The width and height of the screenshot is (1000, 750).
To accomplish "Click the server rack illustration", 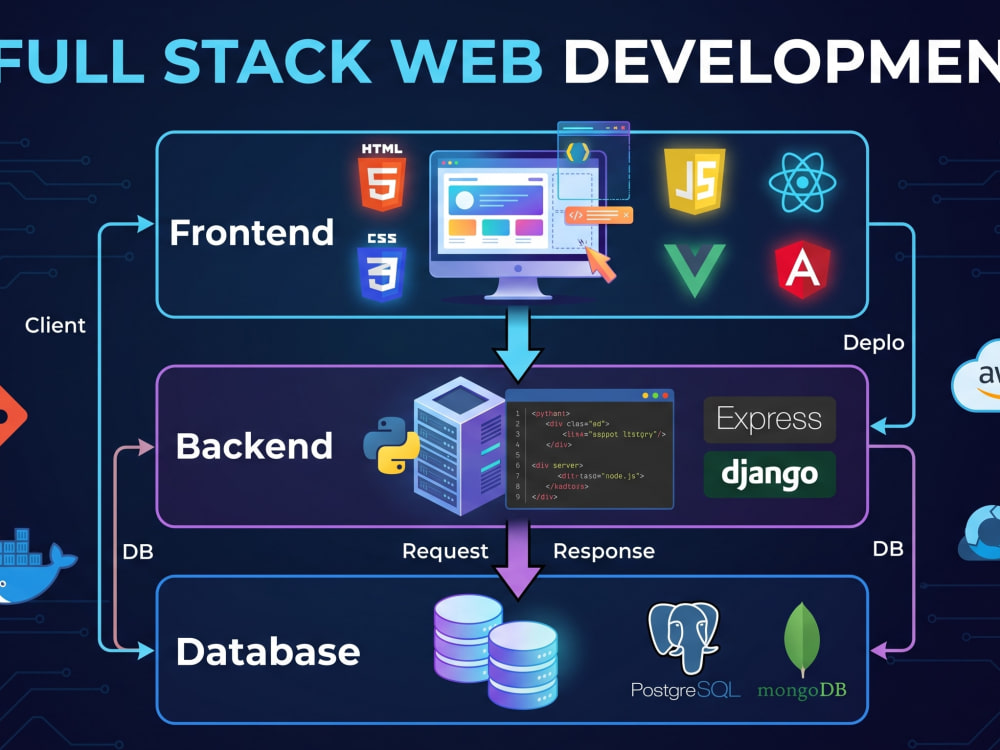I will (460, 445).
